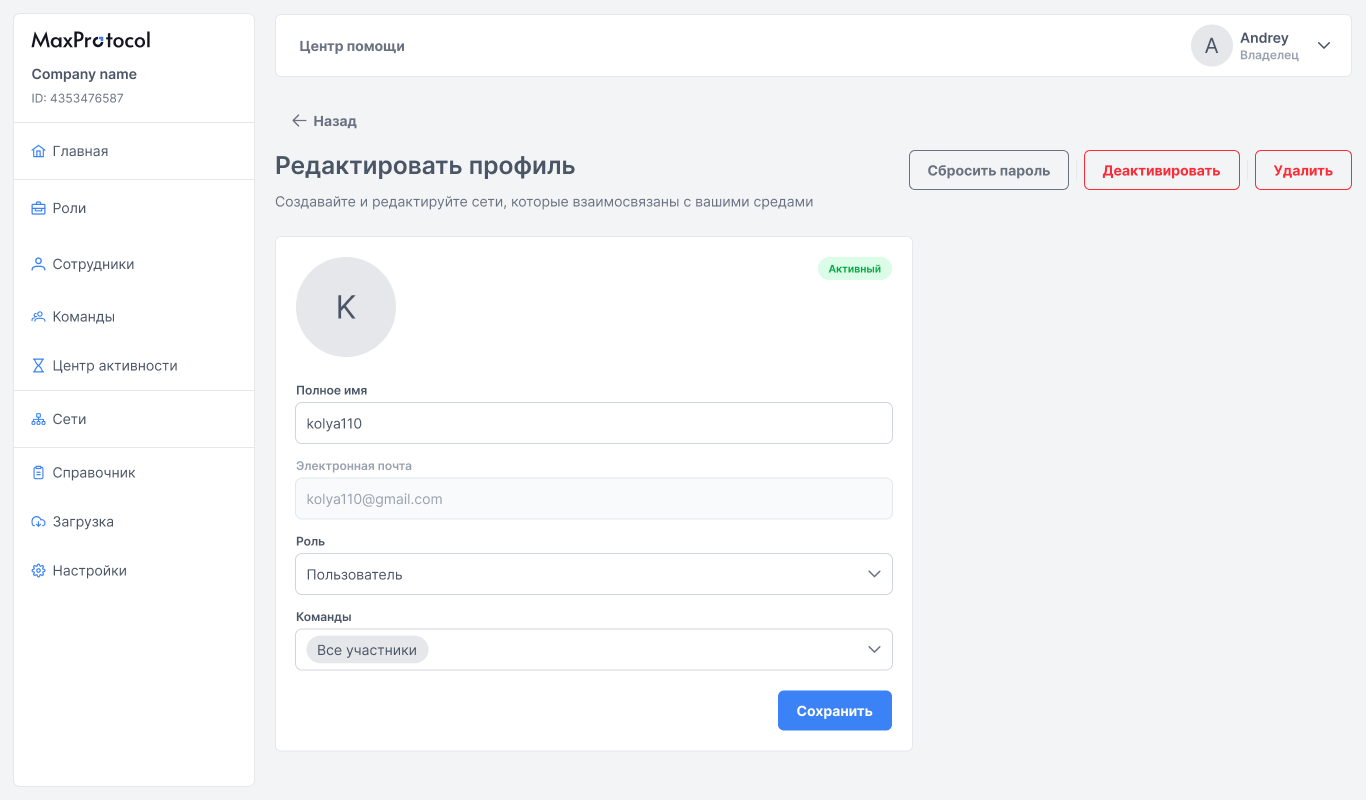Click the Удалить button
The width and height of the screenshot is (1366, 800).
1303,170
